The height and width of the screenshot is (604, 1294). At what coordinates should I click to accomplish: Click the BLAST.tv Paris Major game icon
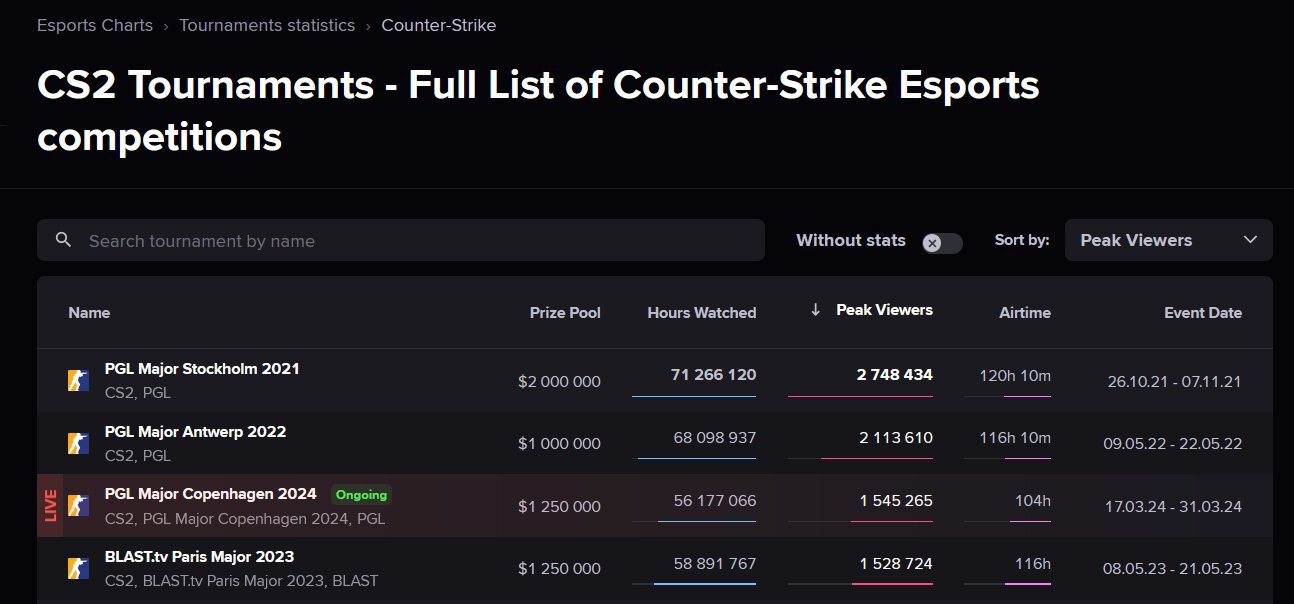[x=78, y=568]
